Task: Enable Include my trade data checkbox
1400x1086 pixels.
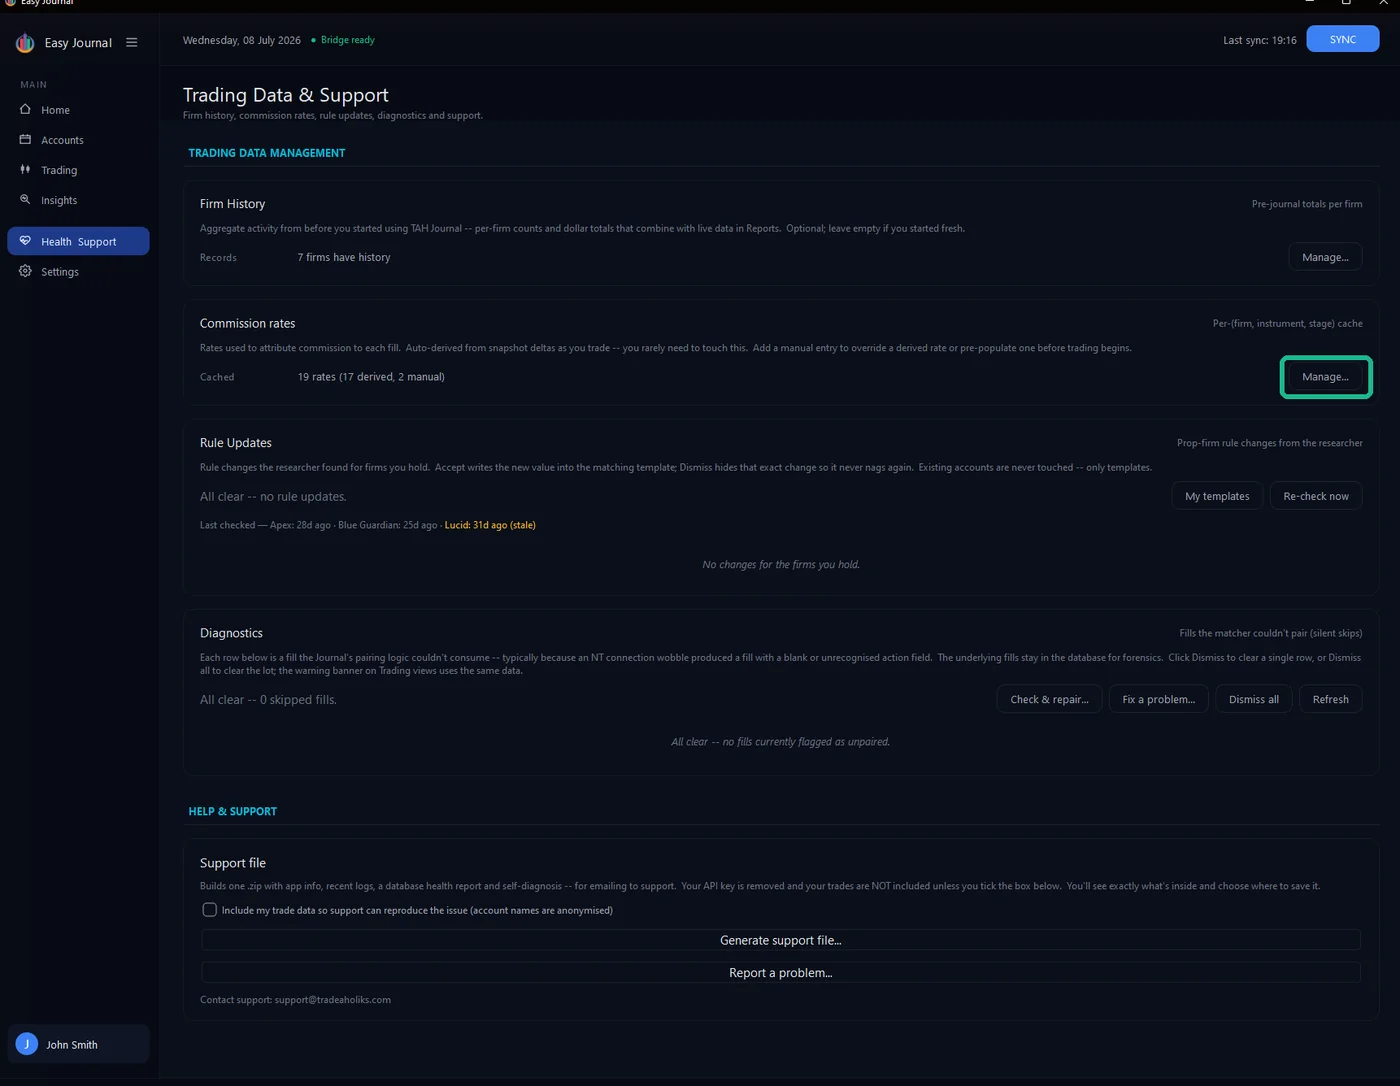Action: (x=209, y=910)
